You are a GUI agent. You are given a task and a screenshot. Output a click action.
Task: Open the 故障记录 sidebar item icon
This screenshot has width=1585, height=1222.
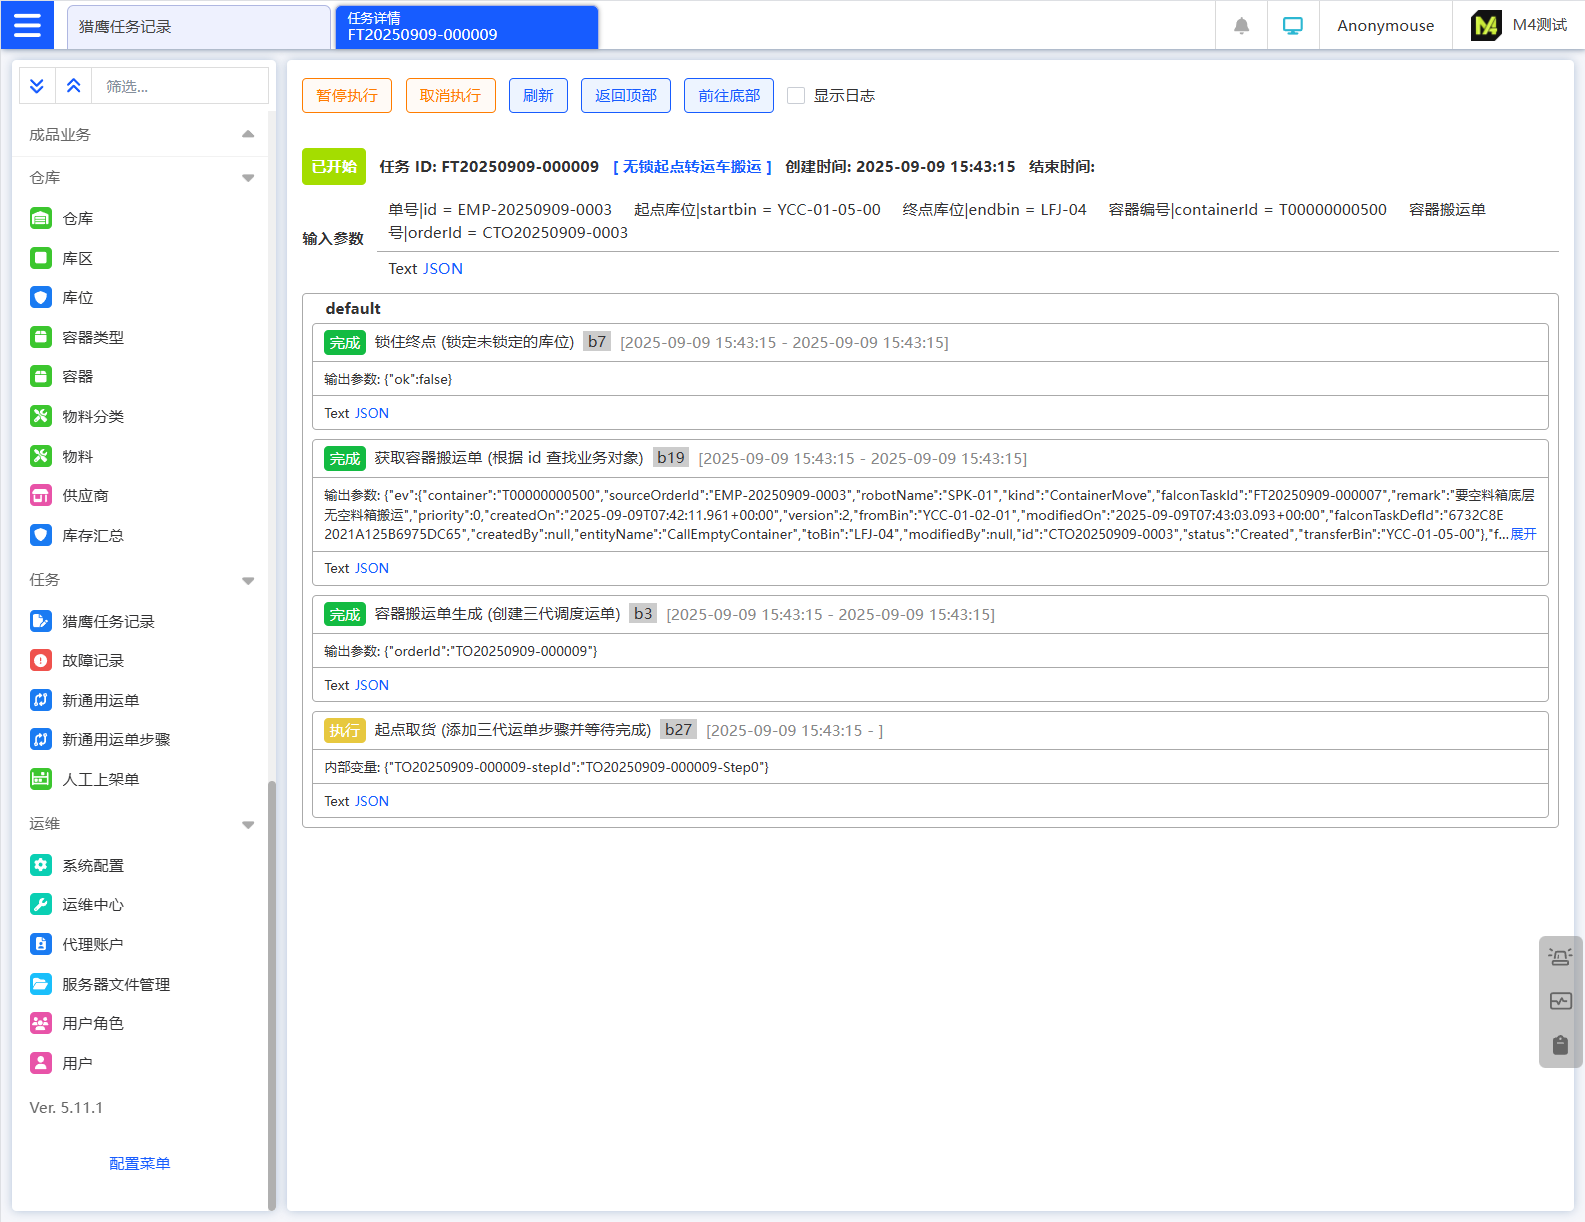[41, 661]
